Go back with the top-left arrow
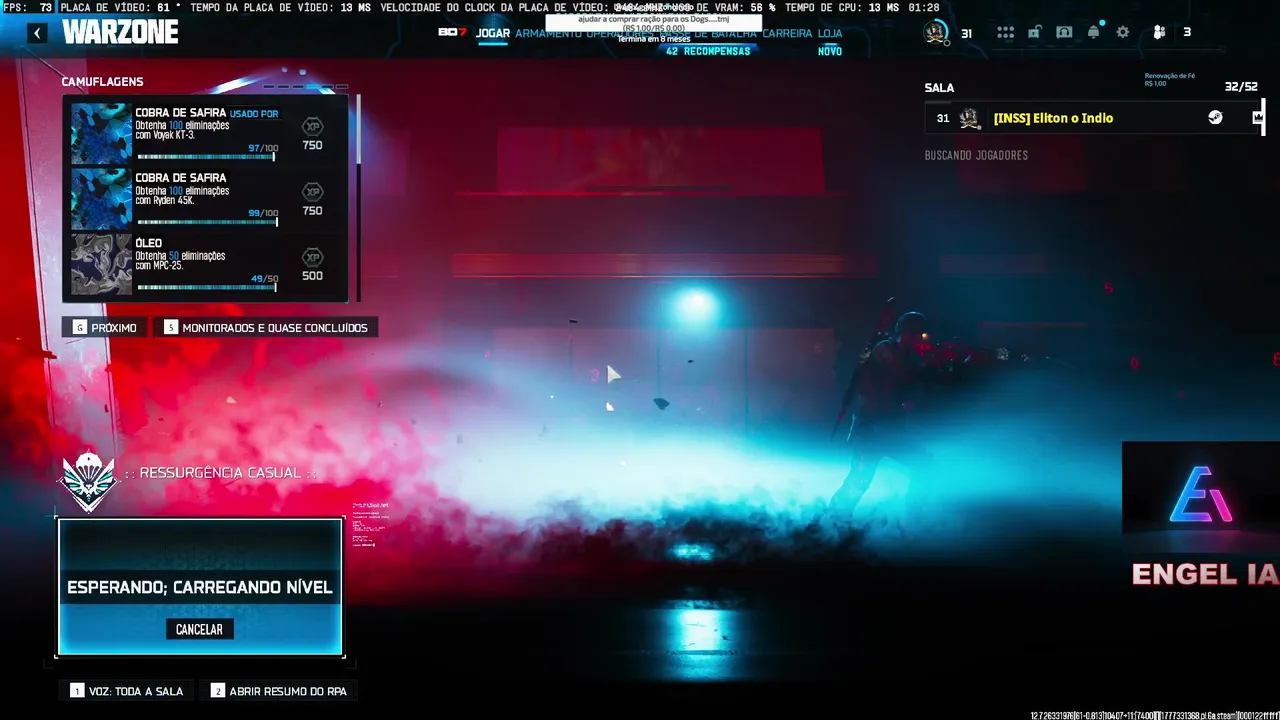The width and height of the screenshot is (1280, 720). [x=37, y=33]
